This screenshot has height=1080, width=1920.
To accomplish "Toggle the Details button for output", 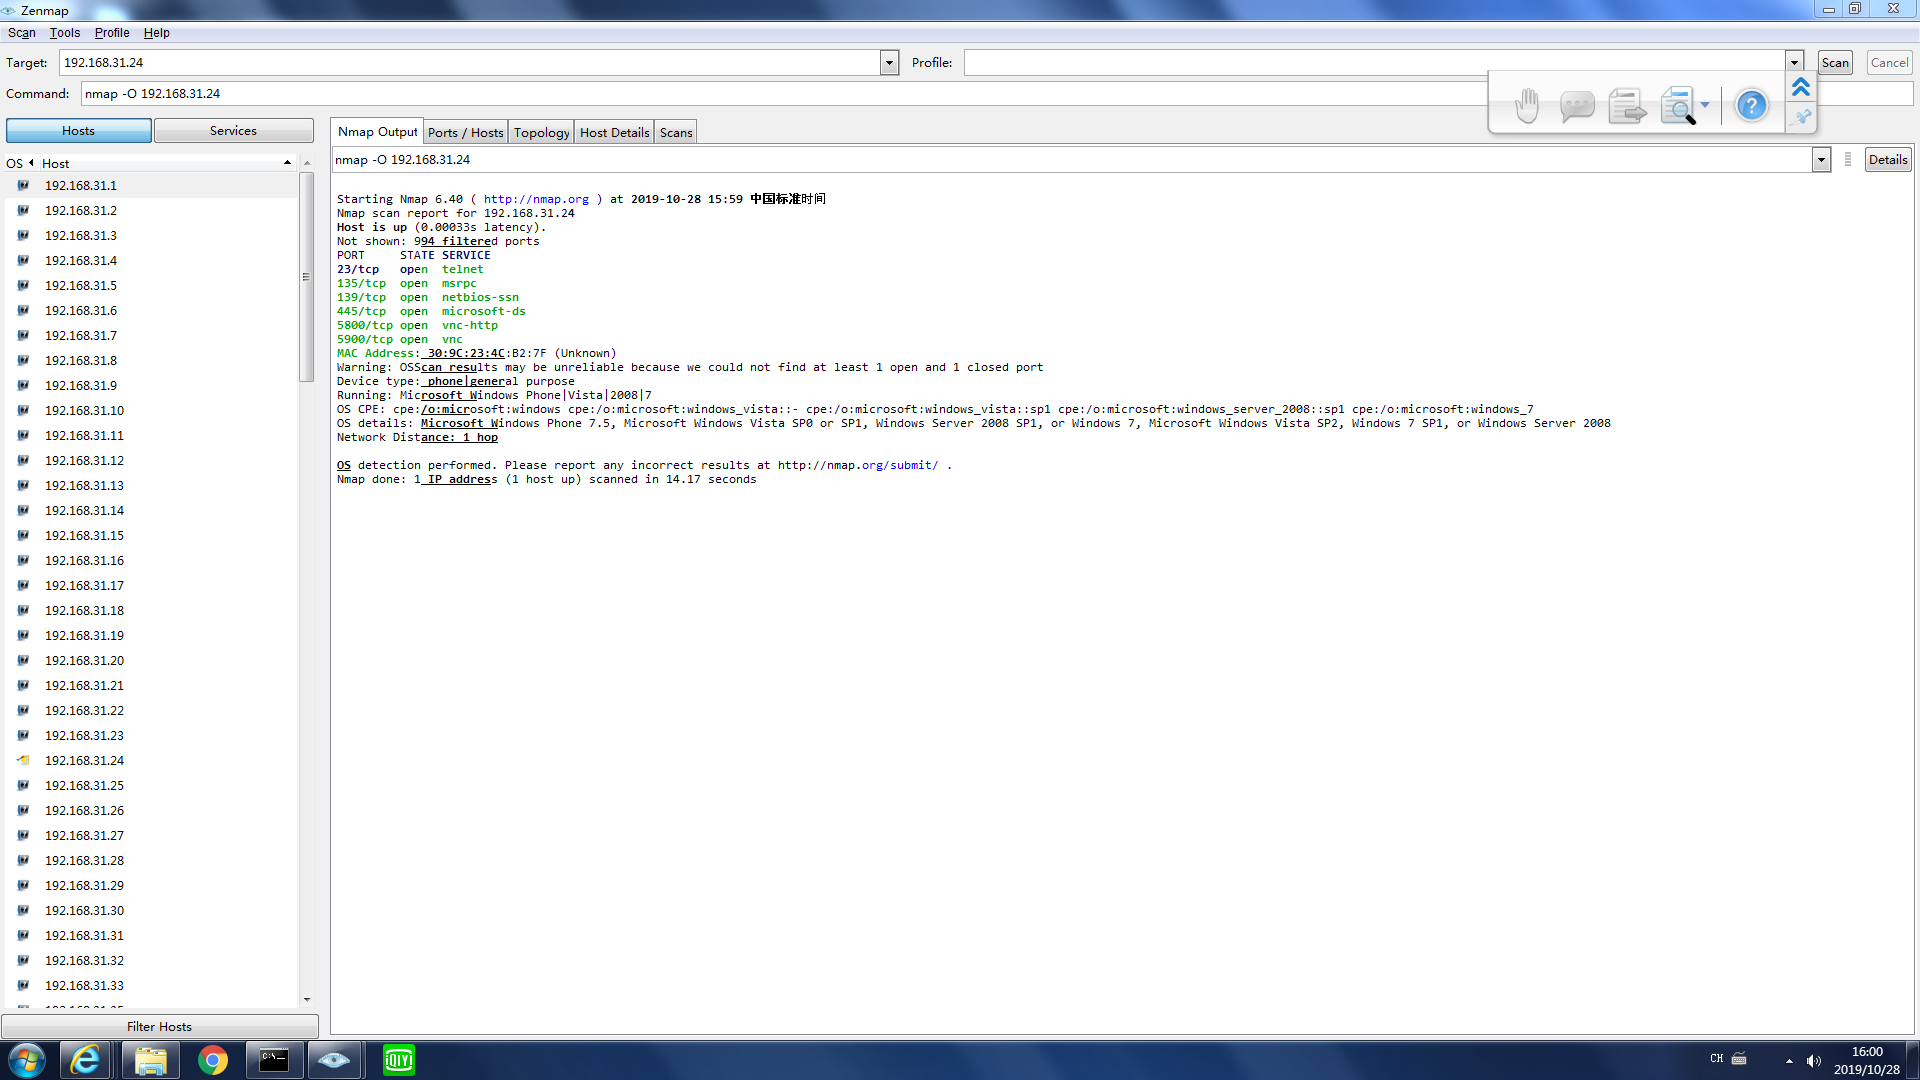I will pos(1887,160).
